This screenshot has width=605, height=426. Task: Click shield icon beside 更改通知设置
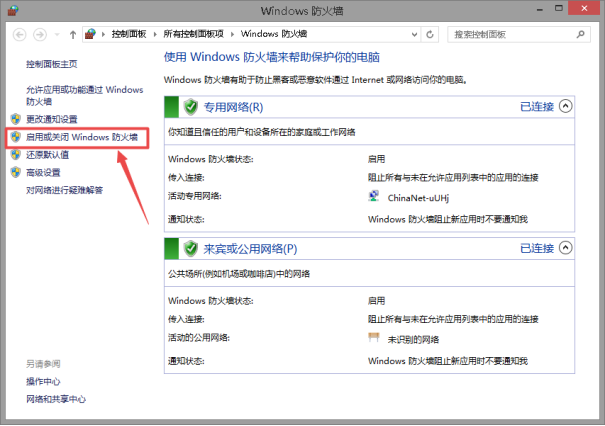(x=15, y=119)
